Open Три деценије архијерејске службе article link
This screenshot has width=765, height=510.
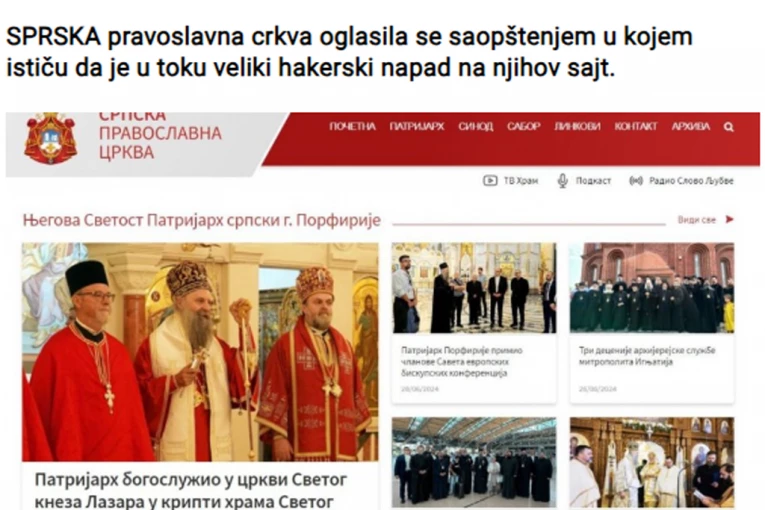tap(647, 356)
